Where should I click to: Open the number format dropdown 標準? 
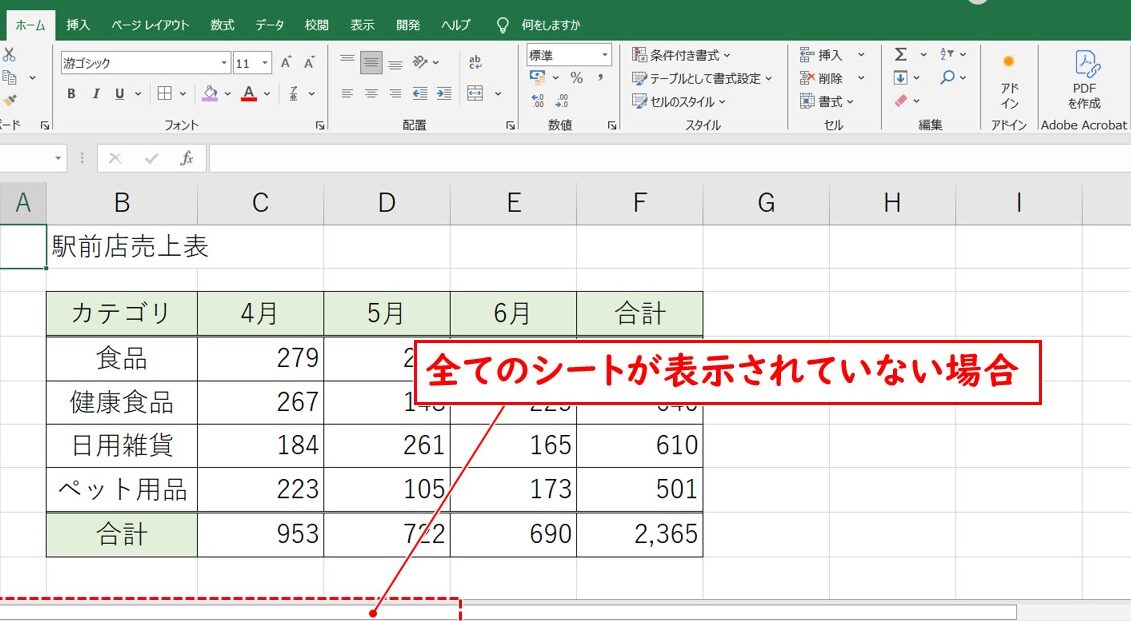tap(604, 55)
